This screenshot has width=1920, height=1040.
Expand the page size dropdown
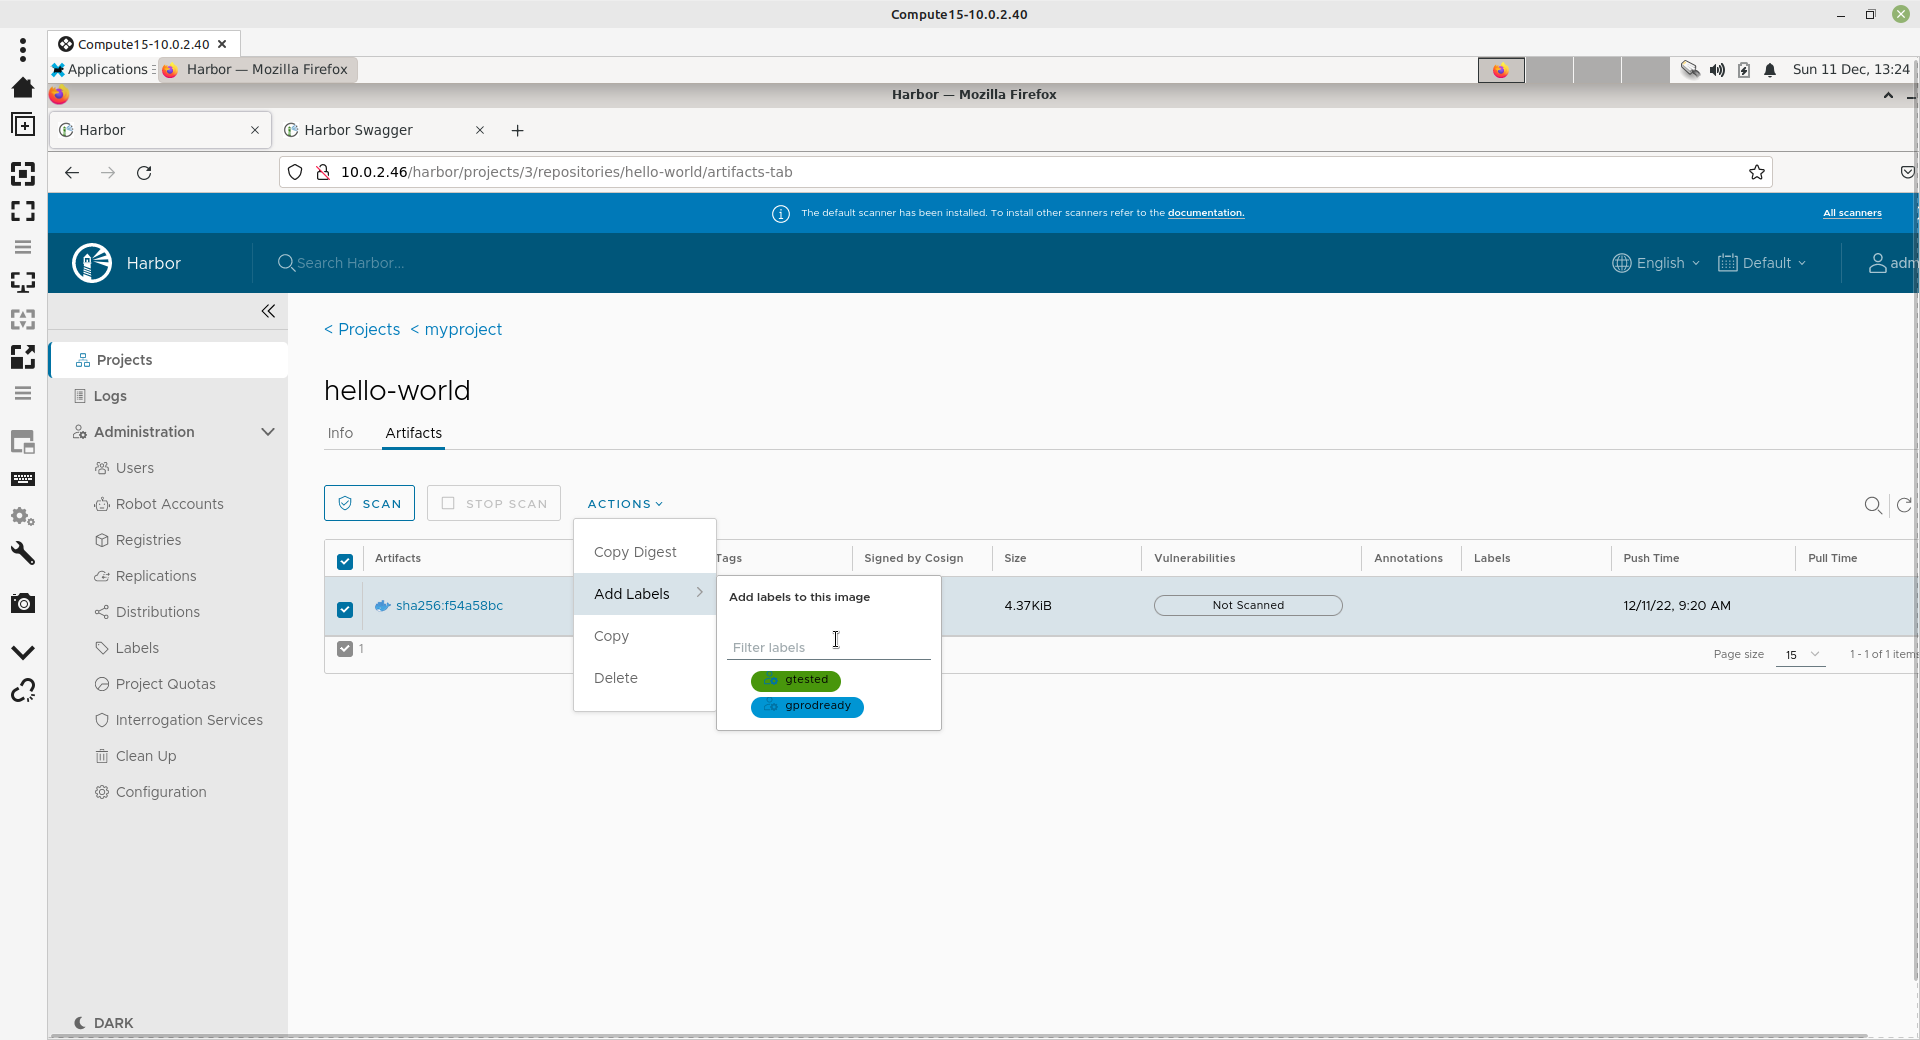coord(1801,654)
